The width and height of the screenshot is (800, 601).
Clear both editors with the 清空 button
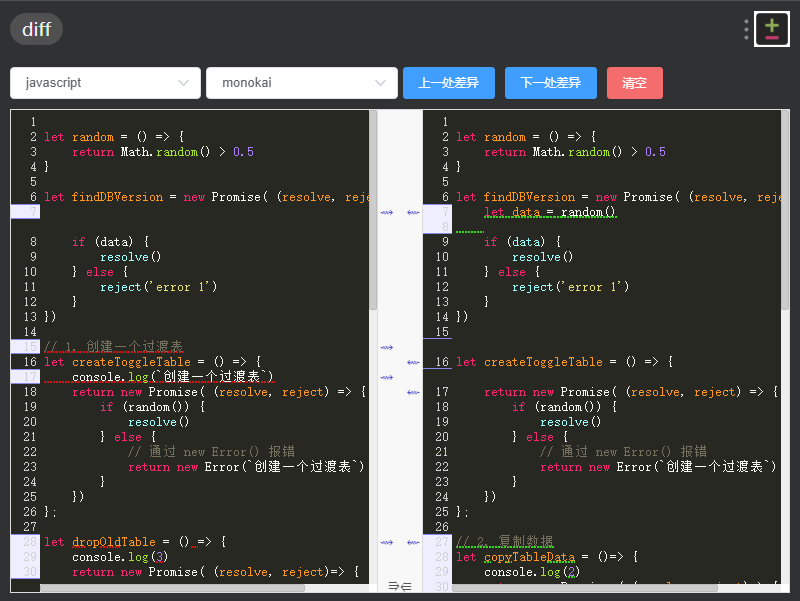635,83
